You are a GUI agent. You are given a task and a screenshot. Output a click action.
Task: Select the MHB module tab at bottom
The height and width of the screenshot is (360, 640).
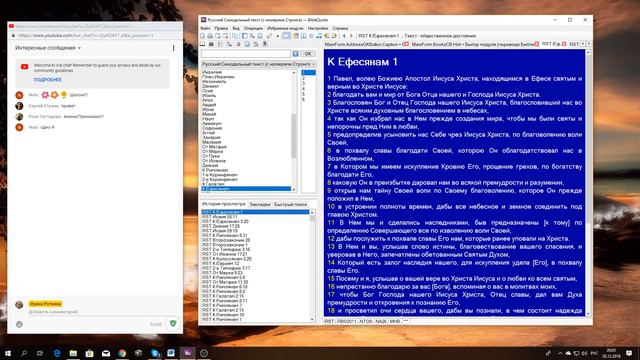(x=394, y=321)
